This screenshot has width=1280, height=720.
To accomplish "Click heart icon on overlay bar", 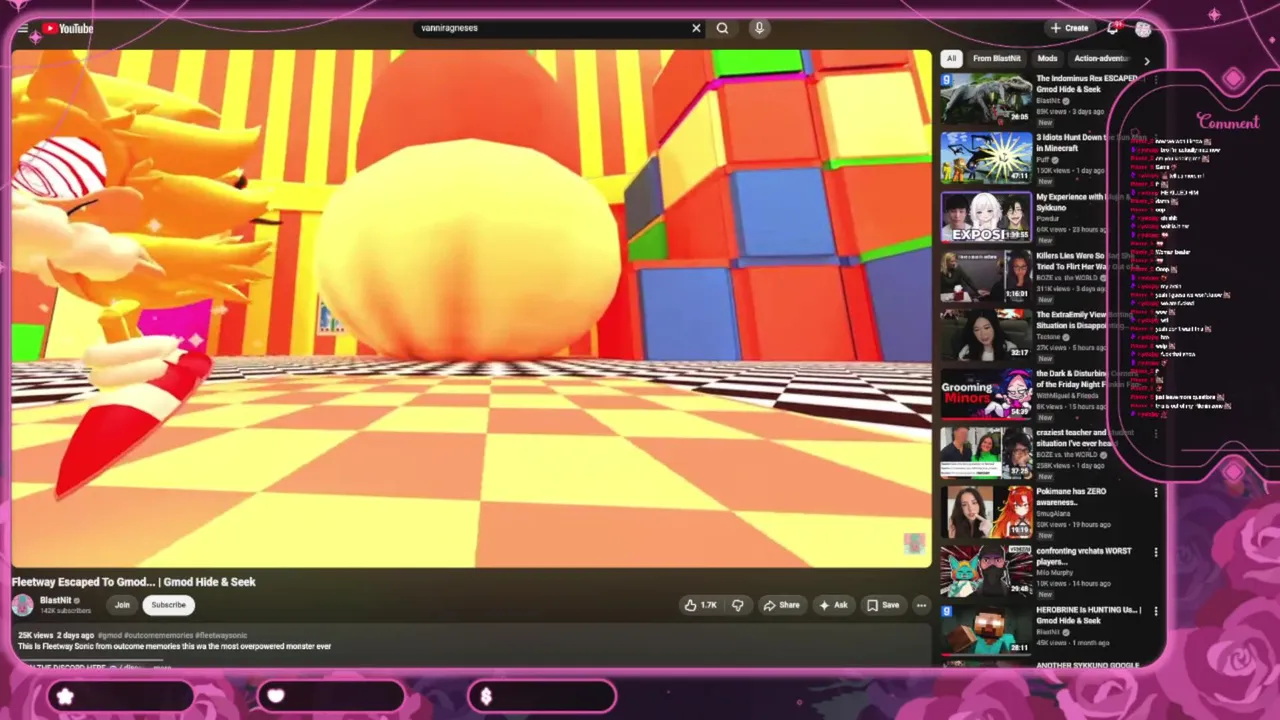I will (275, 696).
